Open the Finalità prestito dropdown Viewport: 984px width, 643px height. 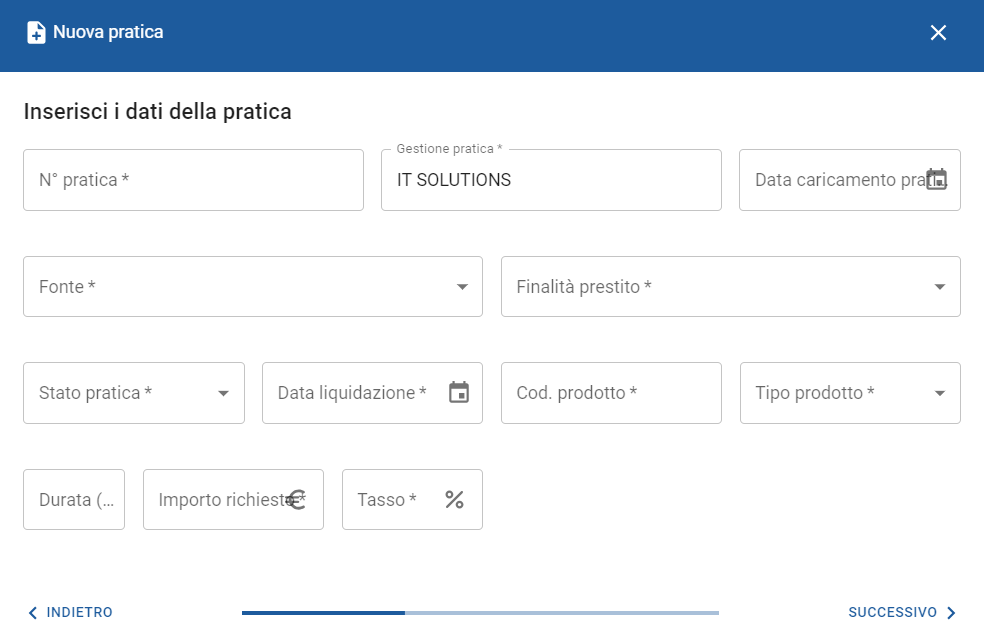coord(939,287)
